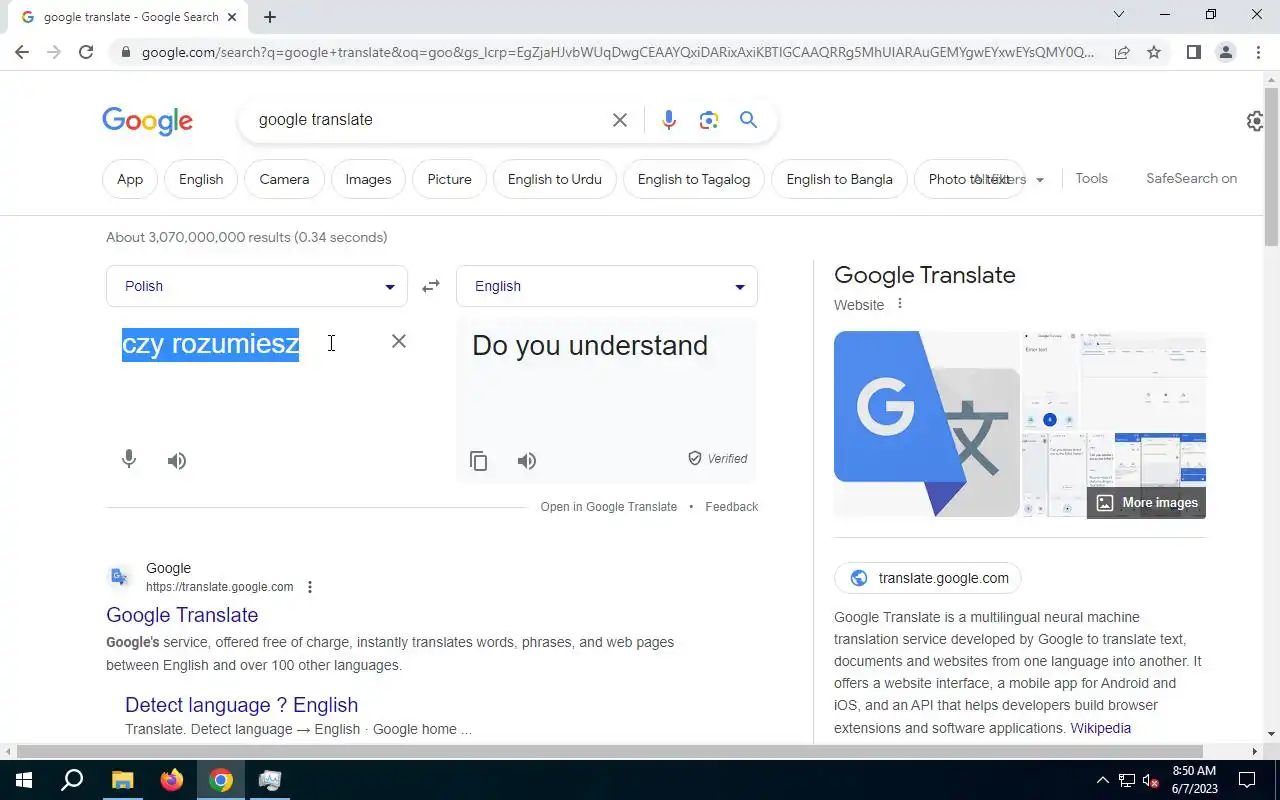The height and width of the screenshot is (800, 1280).
Task: Open Chrome three-dot menu
Action: pos(1258,52)
